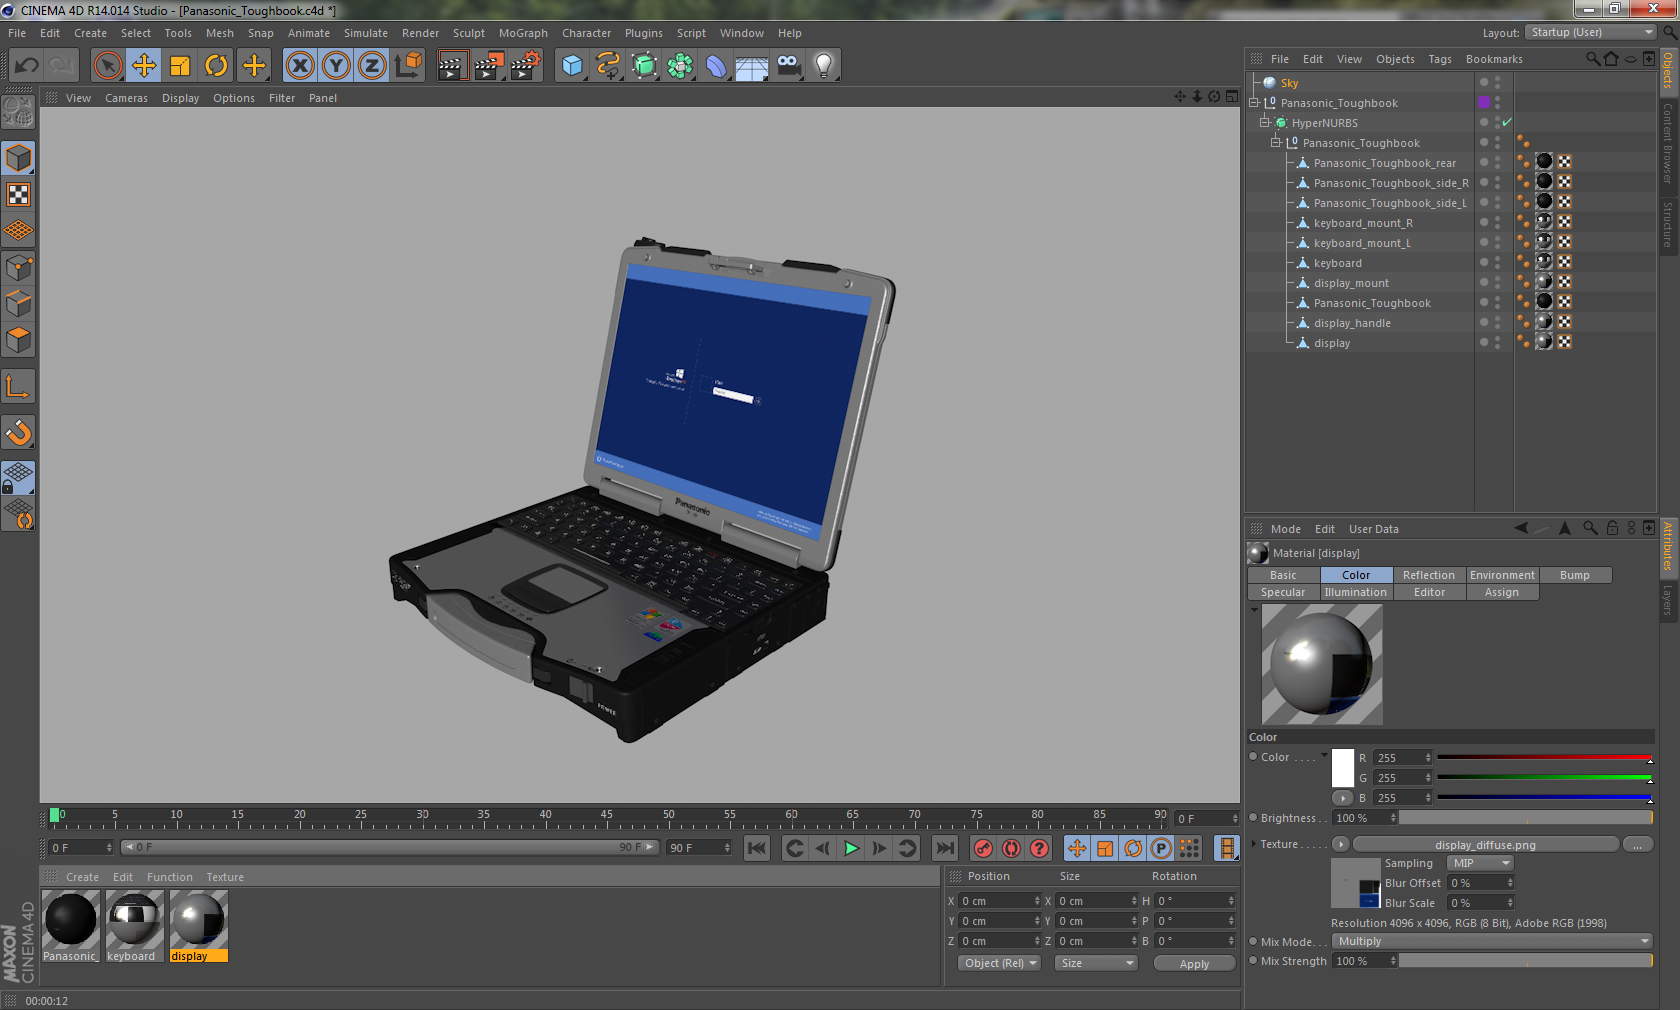Click the coordinate system icon
Viewport: 1680px width, 1010px height.
click(408, 66)
